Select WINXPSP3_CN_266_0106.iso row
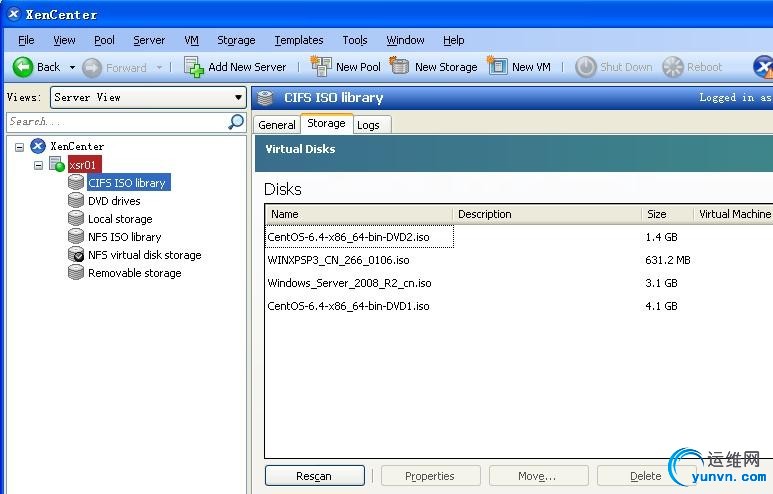This screenshot has height=494, width=773. click(x=519, y=260)
